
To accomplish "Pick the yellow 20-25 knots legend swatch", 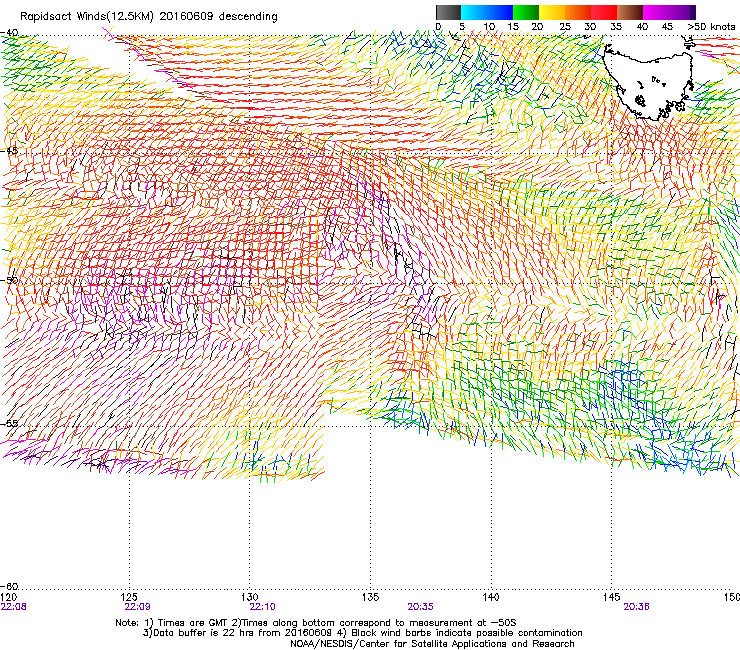I will pos(552,12).
